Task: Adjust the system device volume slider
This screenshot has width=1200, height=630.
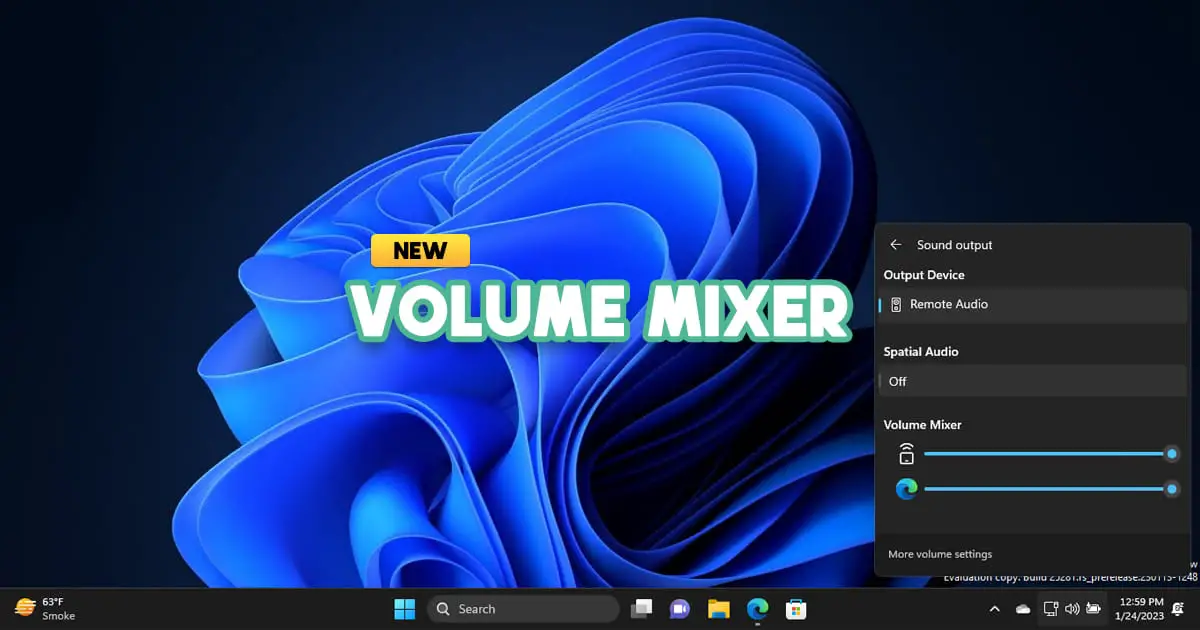Action: (1051, 454)
